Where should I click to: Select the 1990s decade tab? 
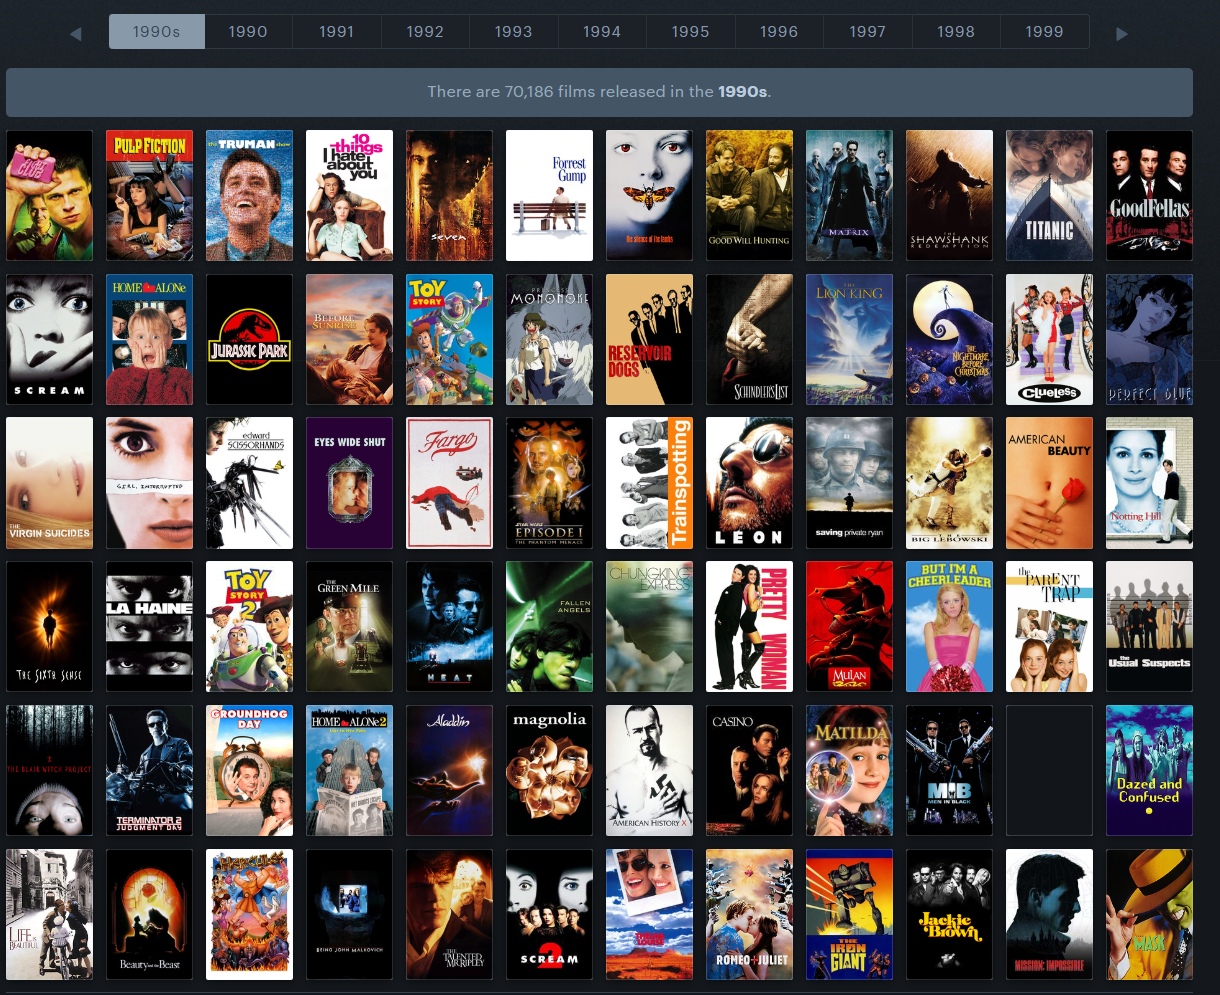click(x=157, y=32)
